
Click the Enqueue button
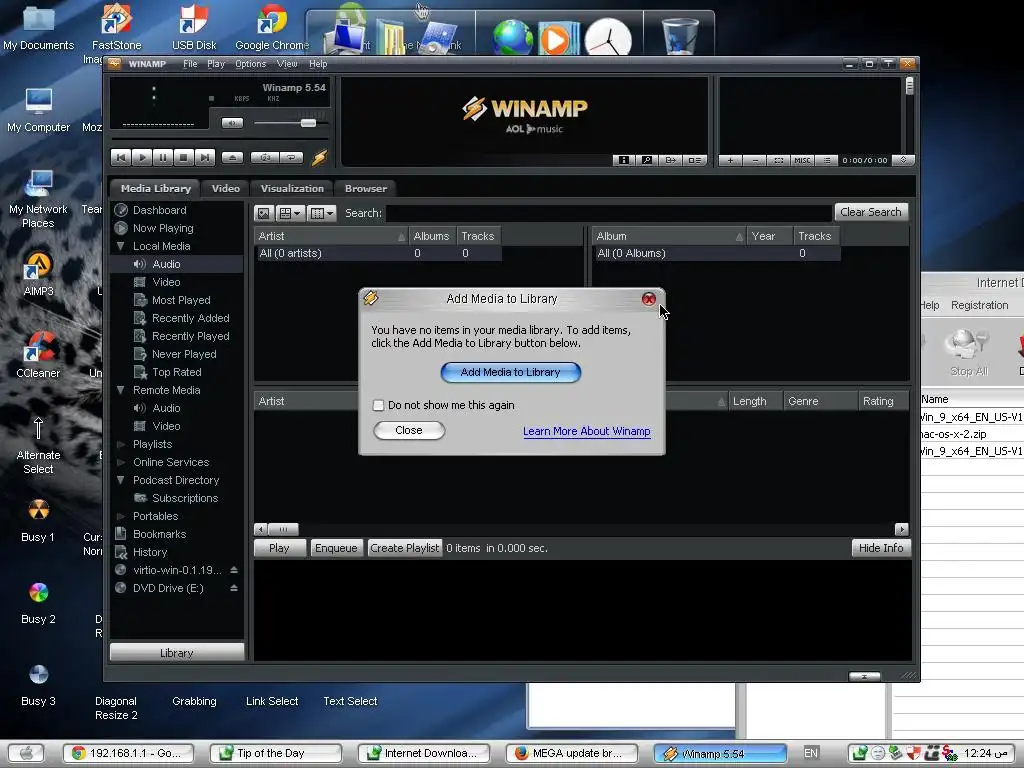pos(336,548)
